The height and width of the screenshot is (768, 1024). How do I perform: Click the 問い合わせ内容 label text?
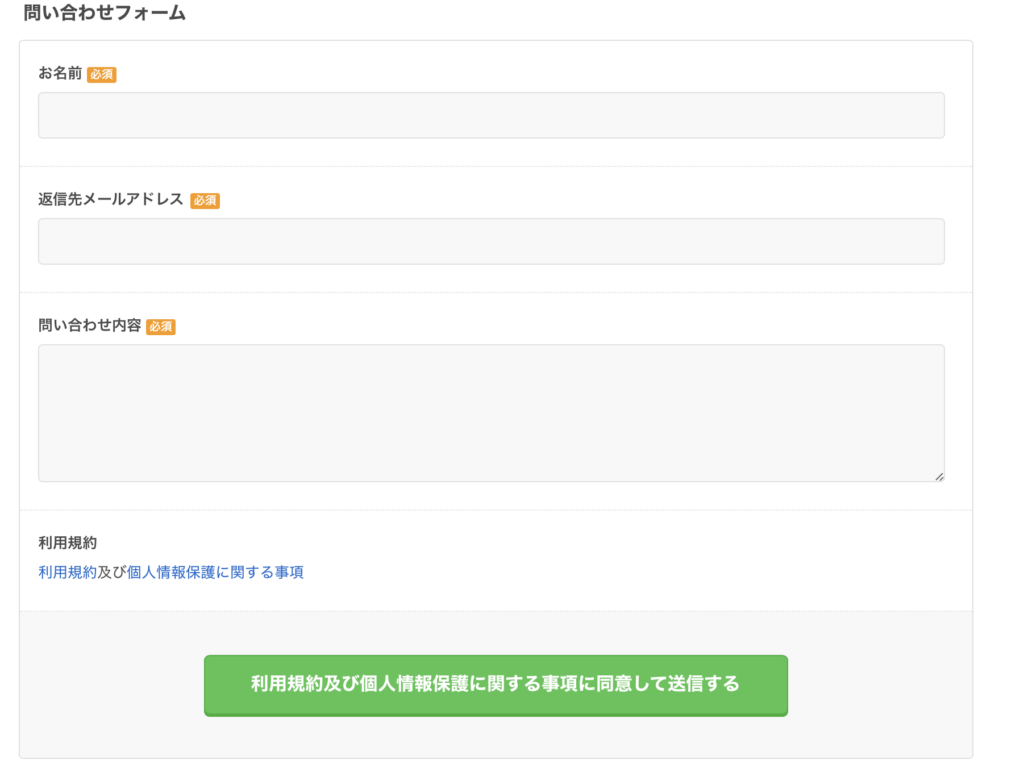click(89, 325)
